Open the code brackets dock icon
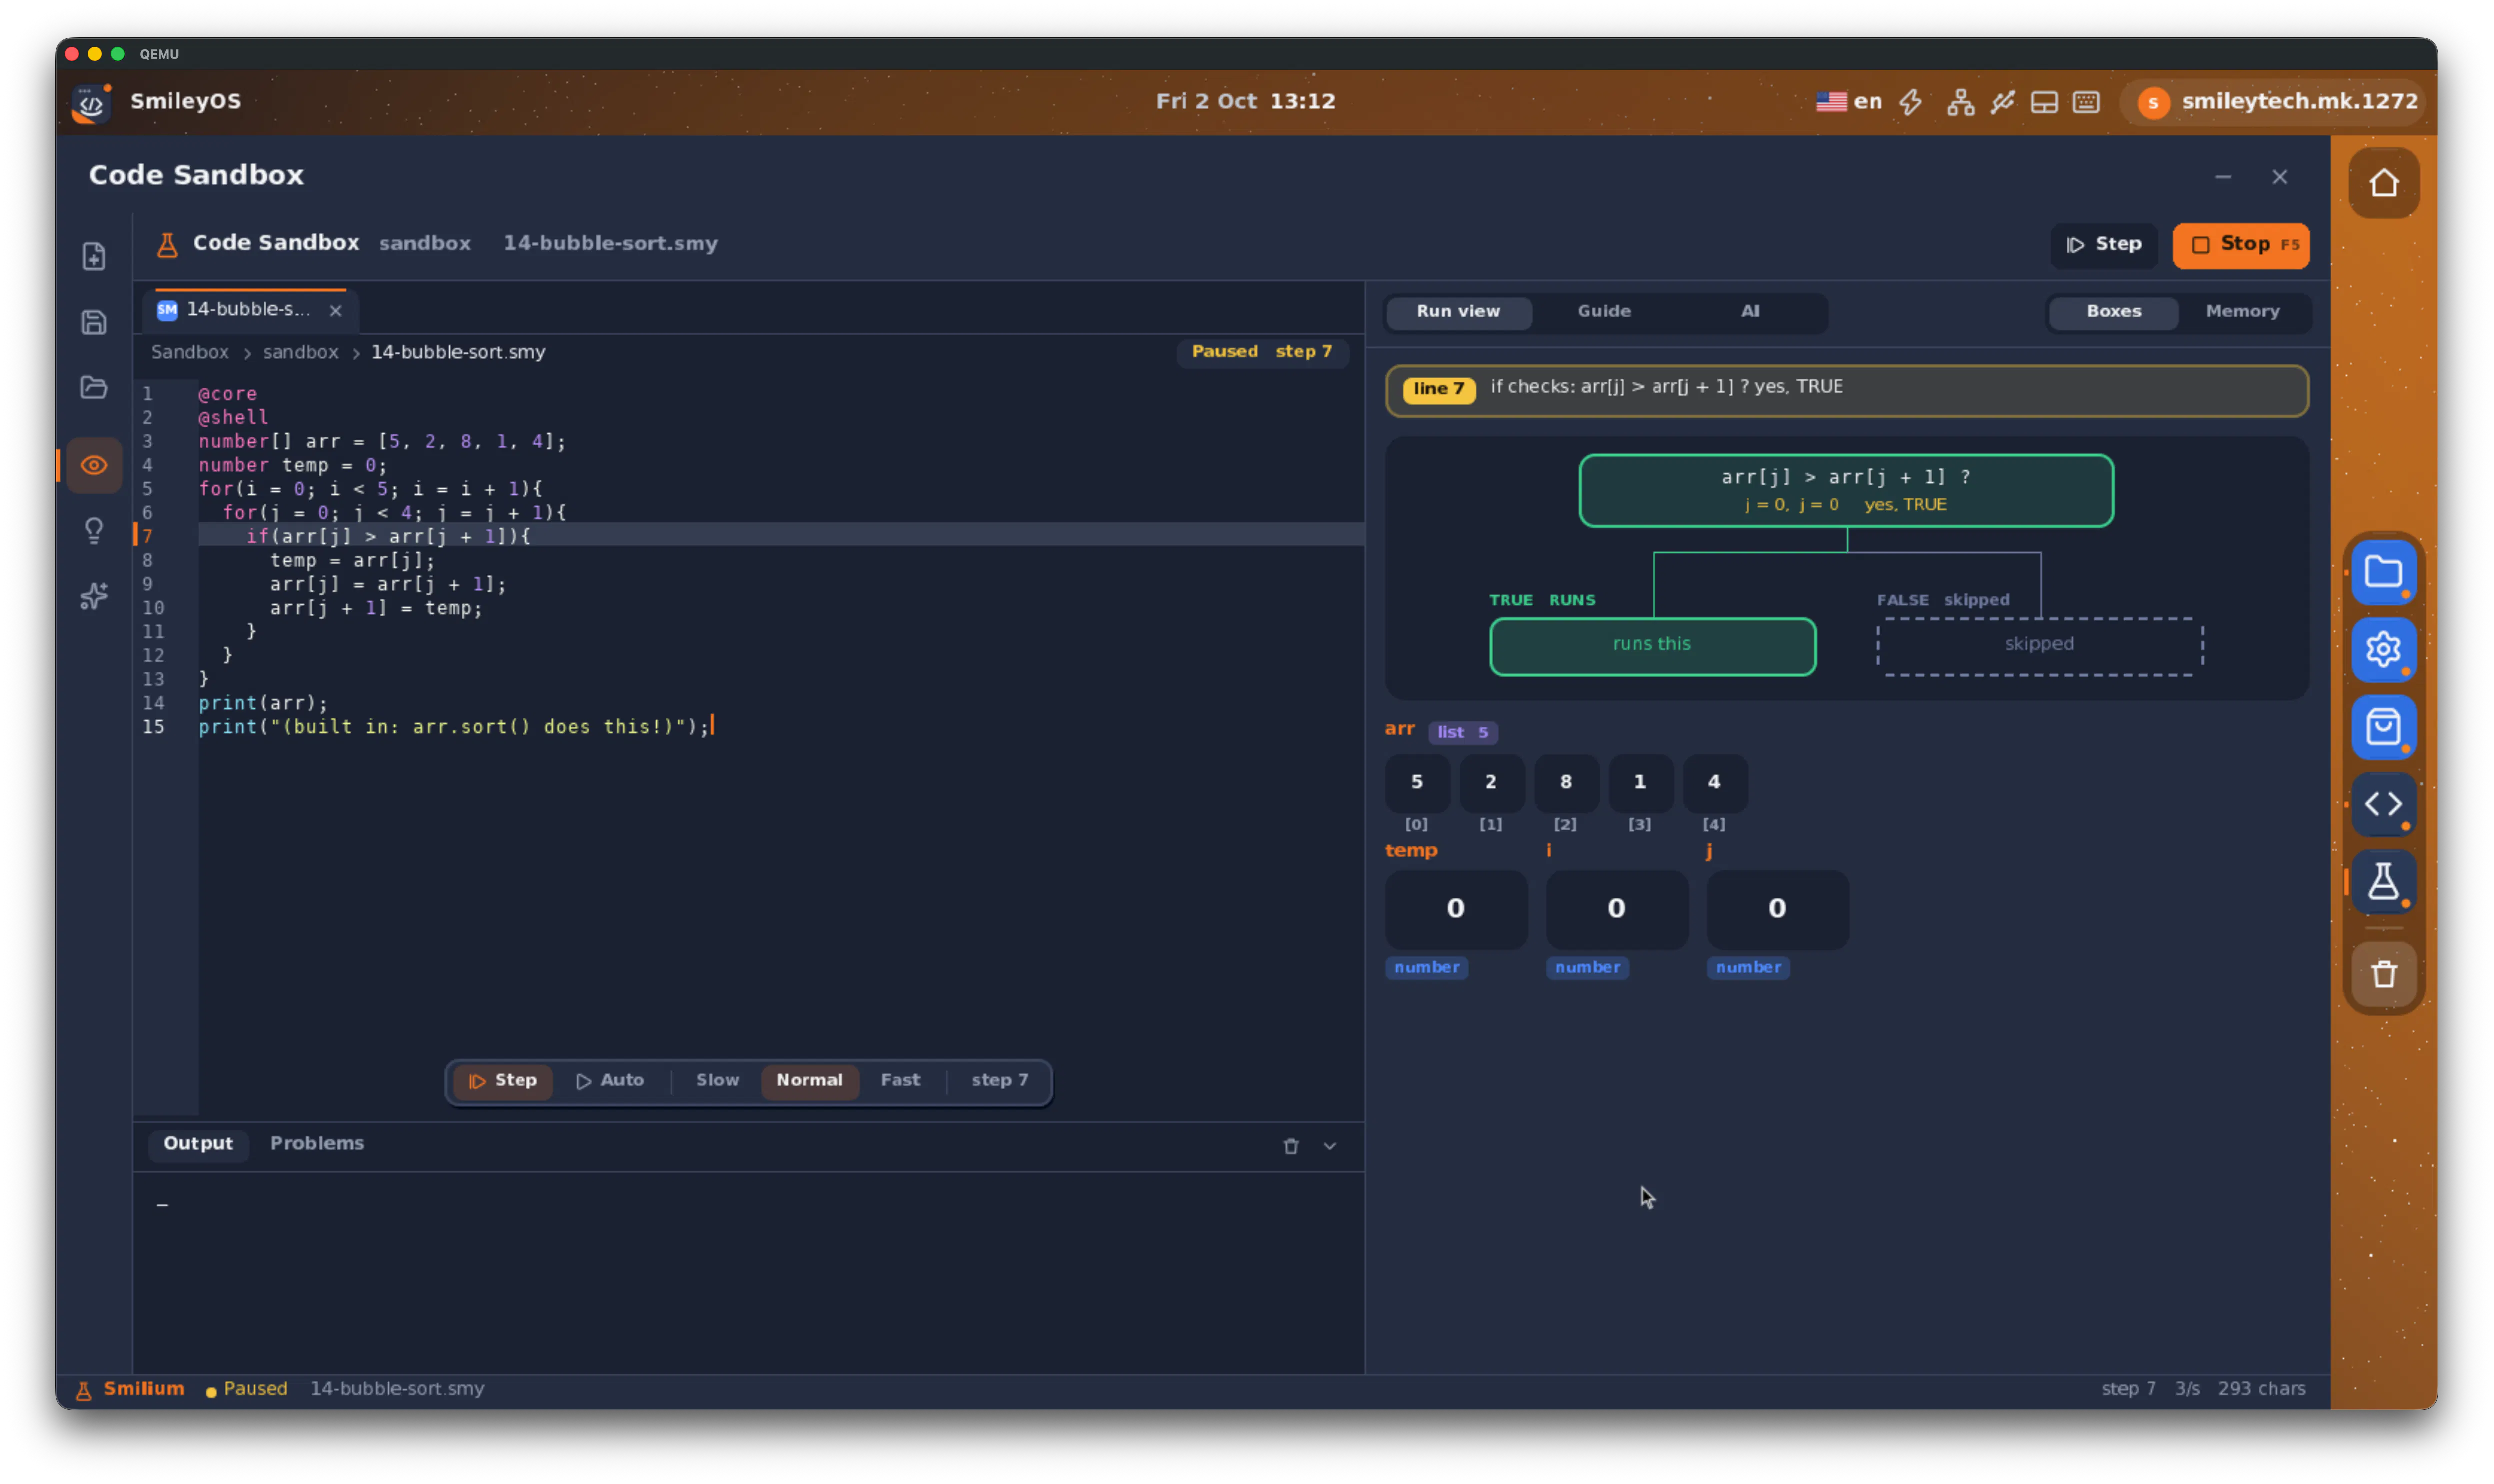Image resolution: width=2494 pixels, height=1484 pixels. click(x=2384, y=804)
